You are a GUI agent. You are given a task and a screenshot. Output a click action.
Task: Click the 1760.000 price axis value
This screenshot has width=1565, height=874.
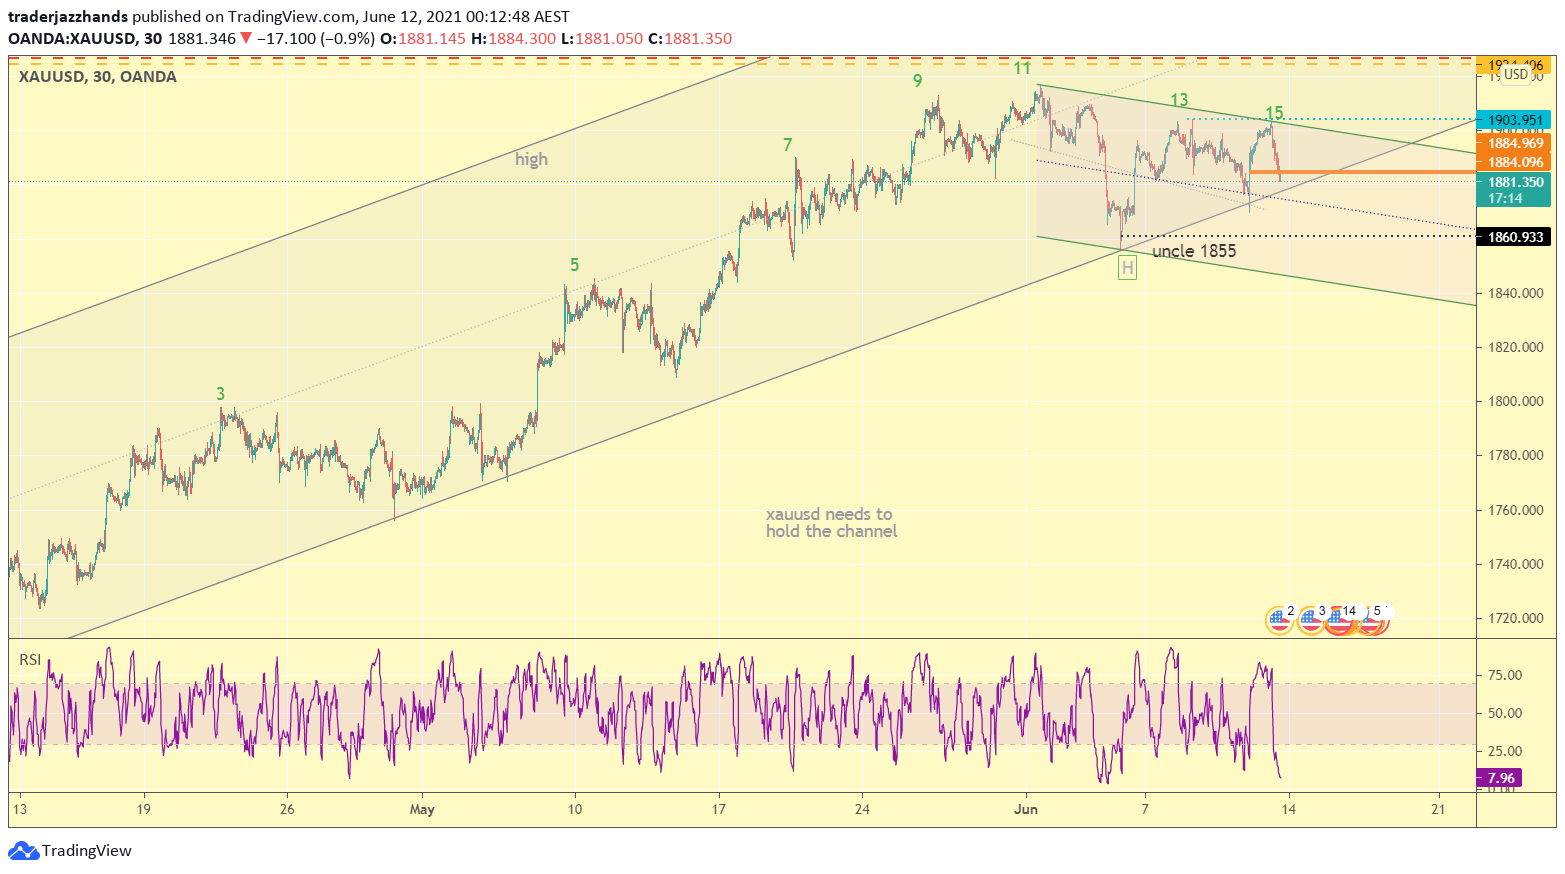tap(1515, 510)
